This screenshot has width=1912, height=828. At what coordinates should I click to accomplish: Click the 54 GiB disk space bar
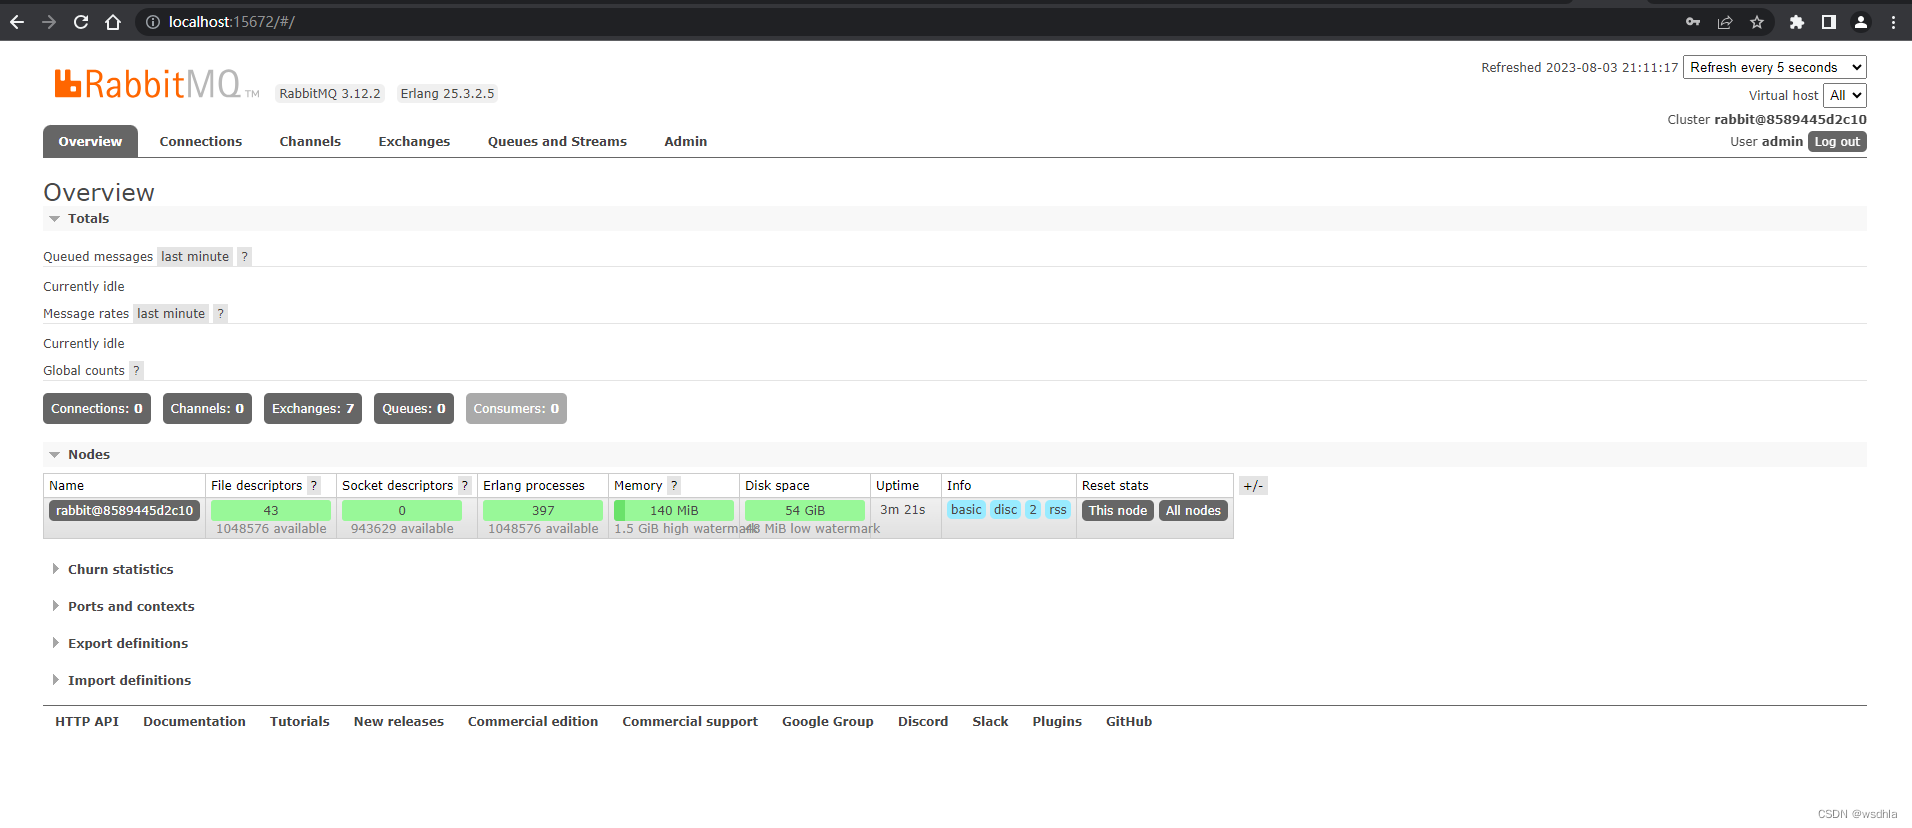(805, 511)
